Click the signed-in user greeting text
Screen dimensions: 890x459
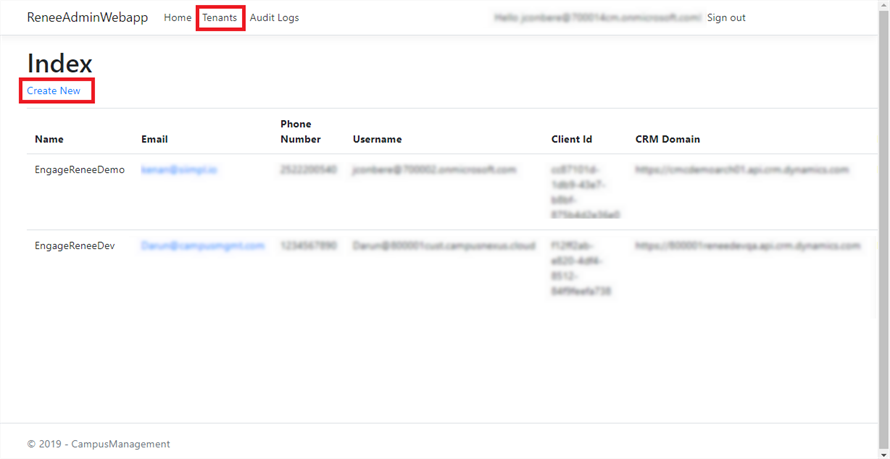[x=597, y=18]
